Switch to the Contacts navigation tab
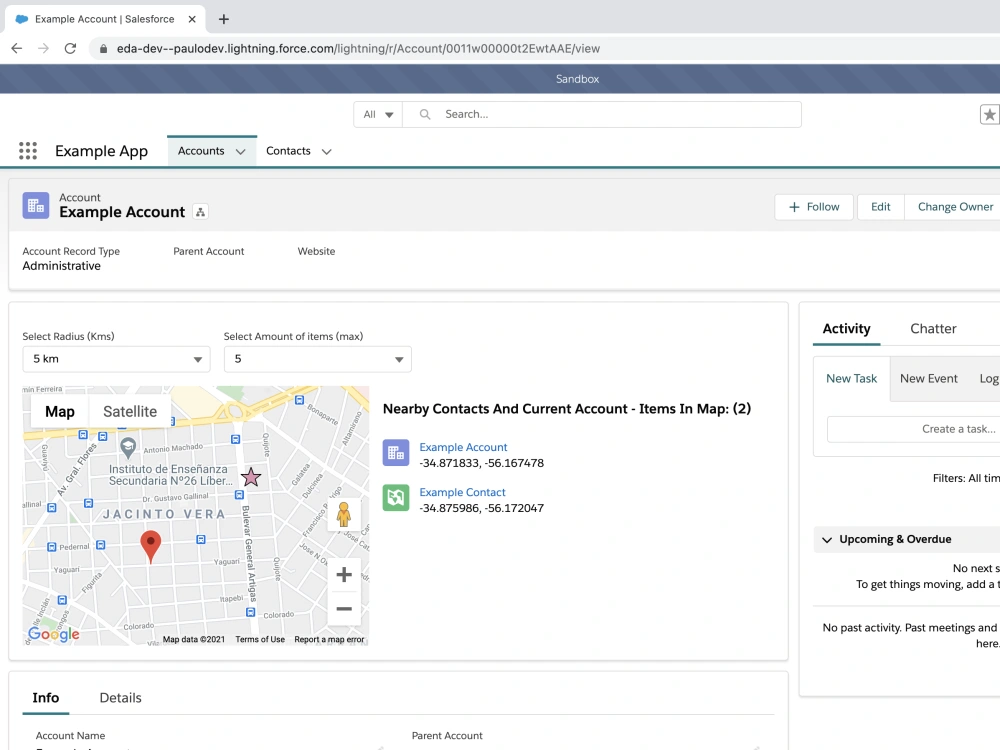Image resolution: width=1000 pixels, height=750 pixels. point(288,151)
